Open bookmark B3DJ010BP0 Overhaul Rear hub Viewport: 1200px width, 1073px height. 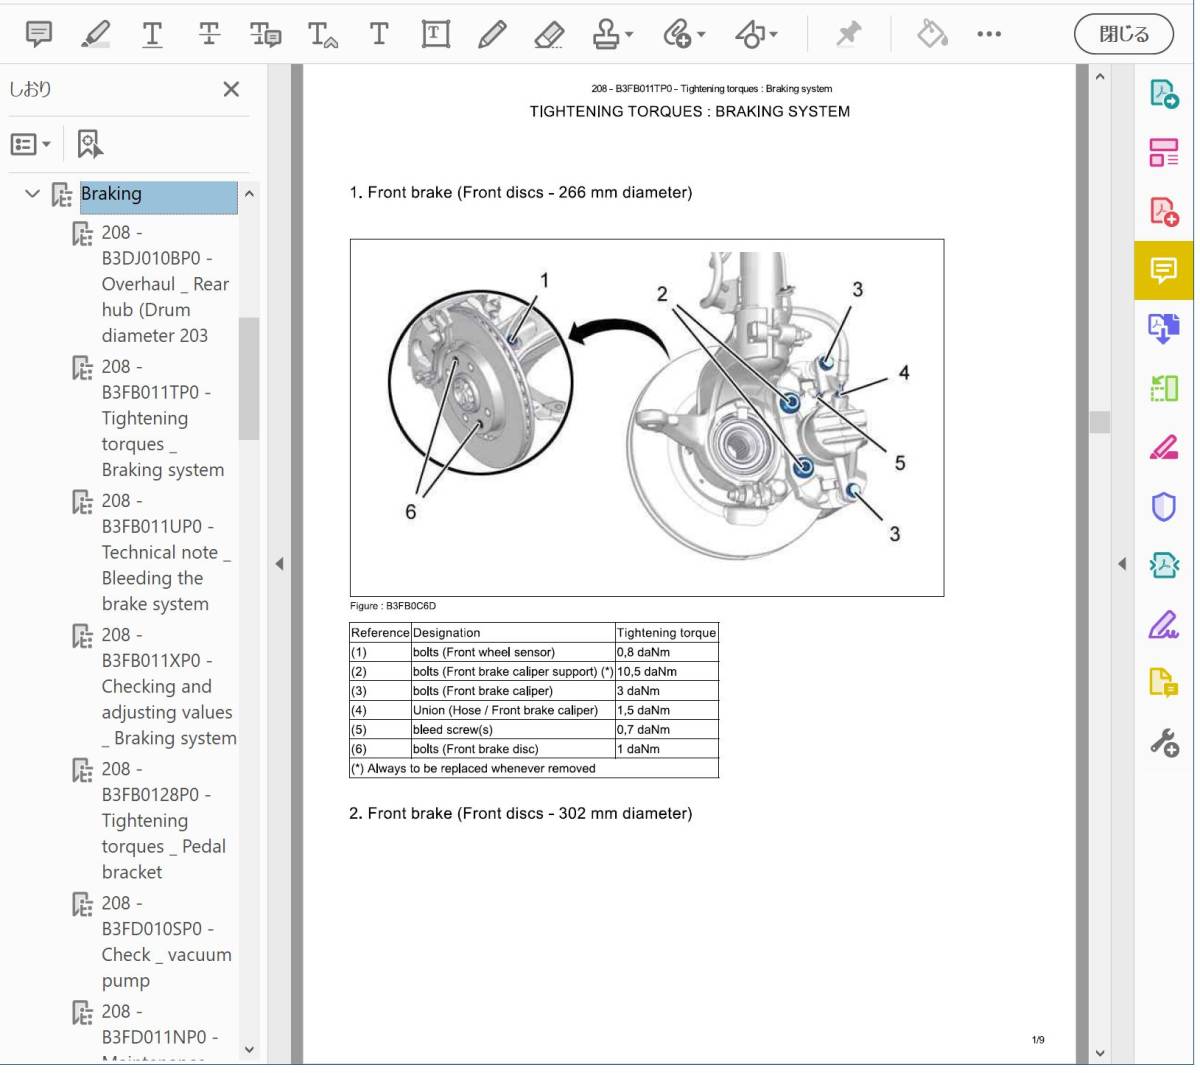click(166, 284)
